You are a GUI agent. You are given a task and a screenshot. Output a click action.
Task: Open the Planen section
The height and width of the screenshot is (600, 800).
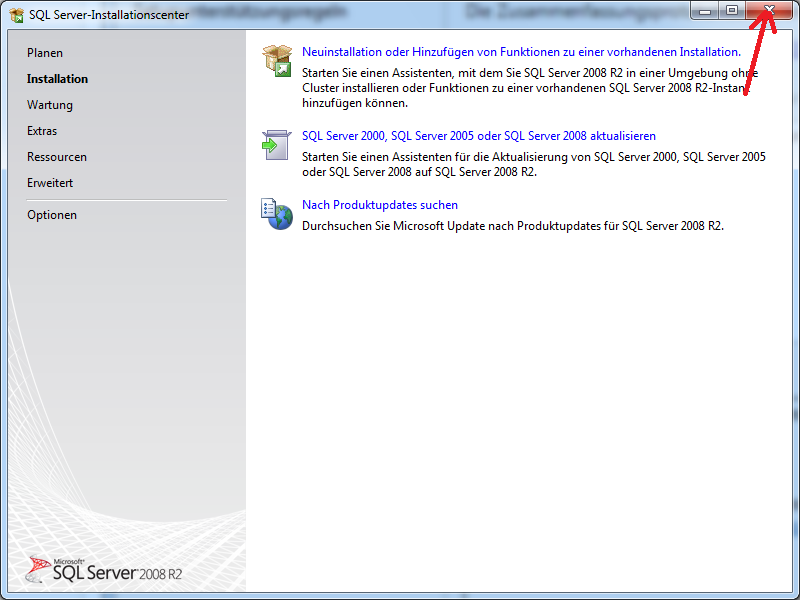(45, 53)
